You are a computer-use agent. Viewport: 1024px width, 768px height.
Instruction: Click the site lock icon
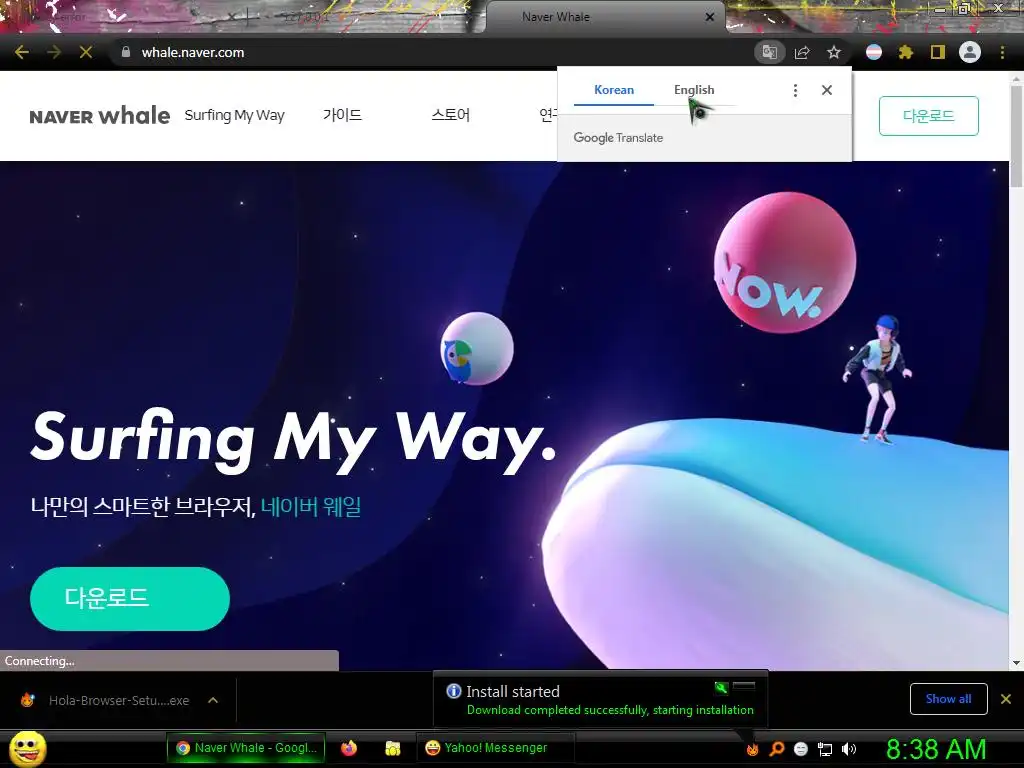coord(126,52)
